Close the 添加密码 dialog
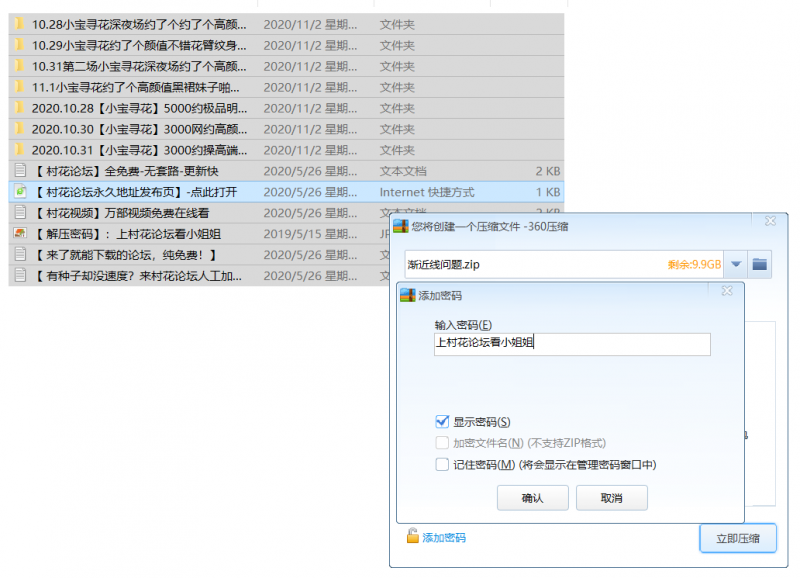This screenshot has height=578, width=800. (729, 292)
